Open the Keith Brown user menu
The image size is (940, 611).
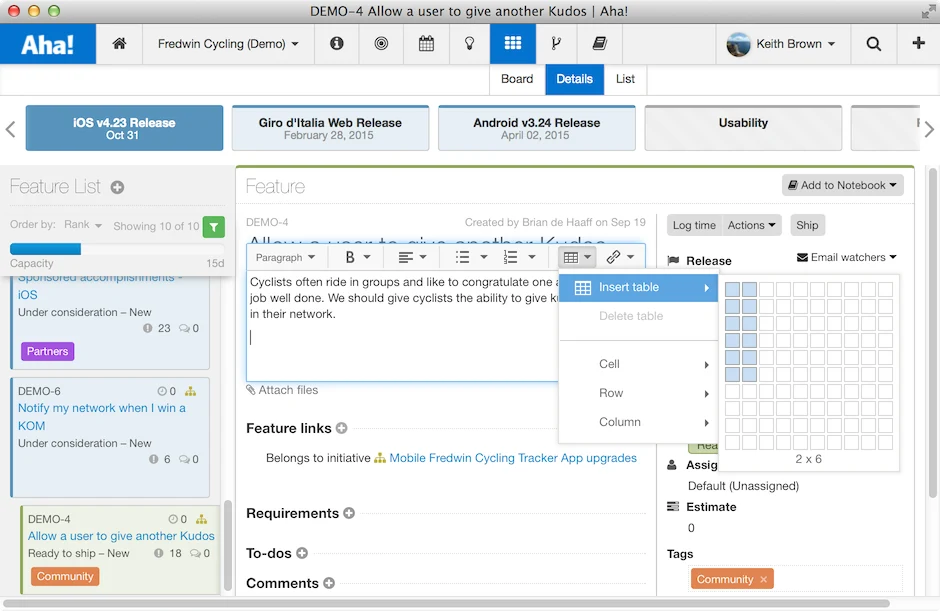[782, 44]
